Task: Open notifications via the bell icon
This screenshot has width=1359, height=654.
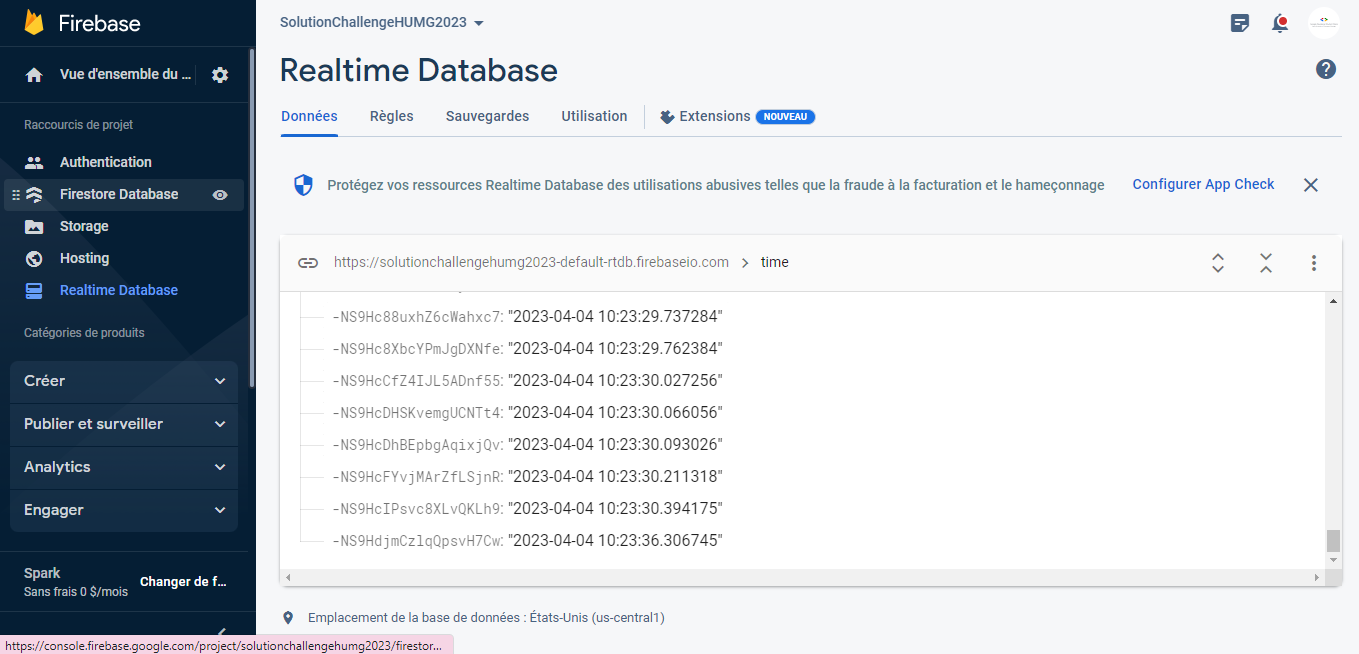Action: (x=1279, y=22)
